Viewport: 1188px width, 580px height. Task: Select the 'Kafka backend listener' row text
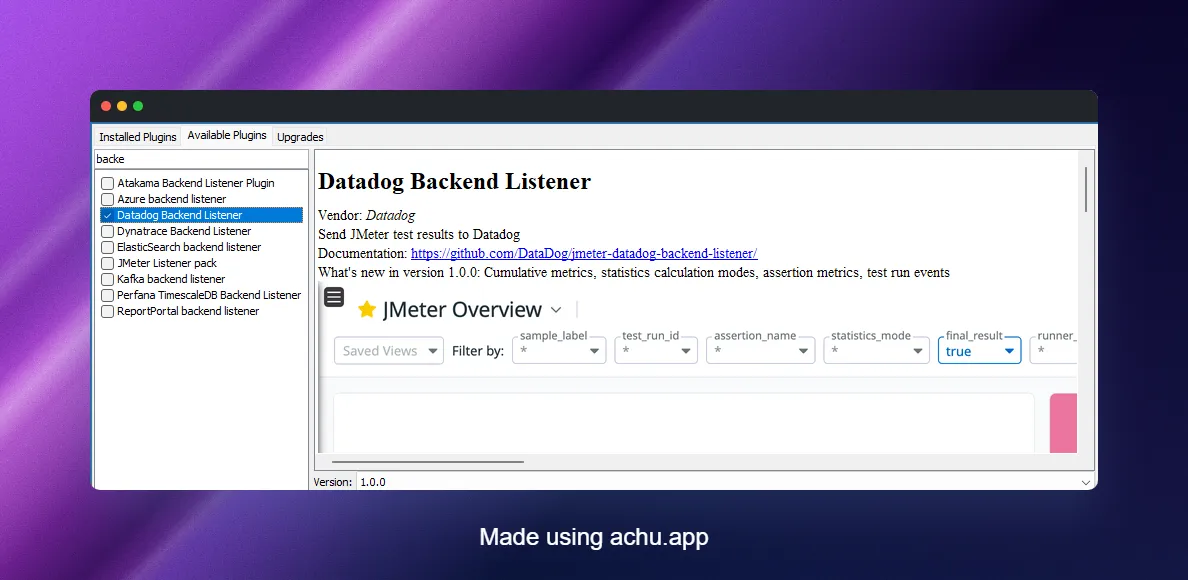(x=170, y=279)
